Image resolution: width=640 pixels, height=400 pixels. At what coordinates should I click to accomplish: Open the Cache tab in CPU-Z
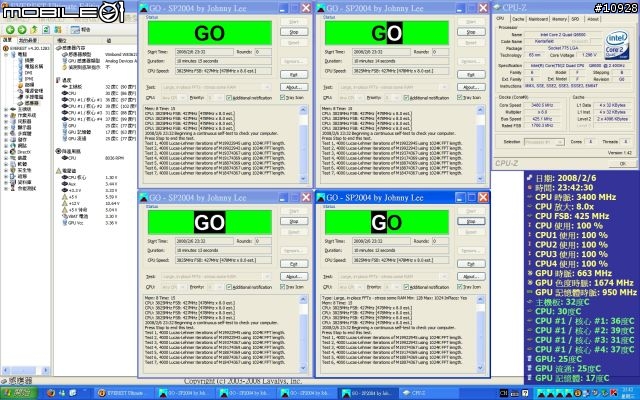(518, 19)
